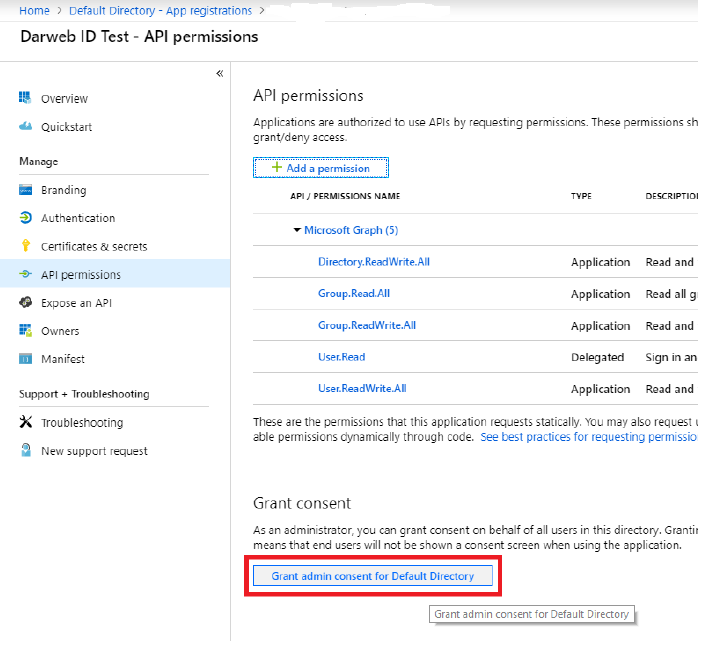Image resolution: width=703 pixels, height=646 pixels.
Task: Click Application type in User.ReadWrite.All row
Action: [601, 389]
